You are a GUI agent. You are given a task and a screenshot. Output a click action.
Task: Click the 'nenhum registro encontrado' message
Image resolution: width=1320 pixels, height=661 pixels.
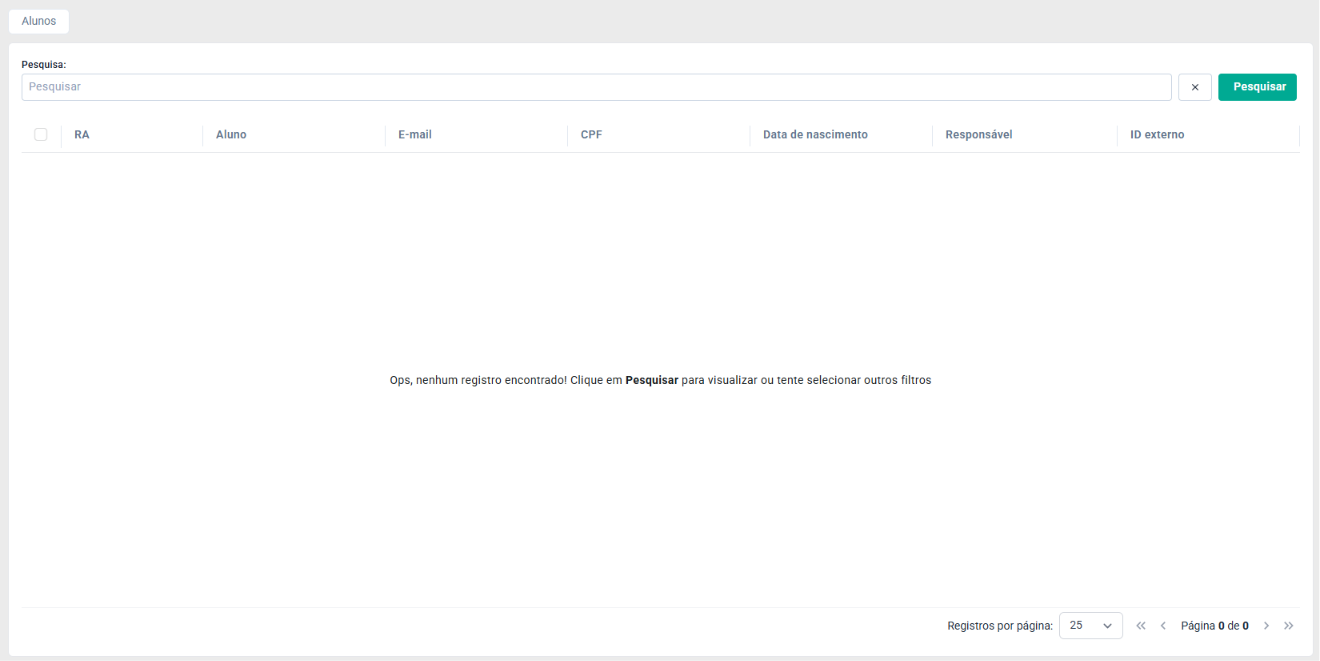(x=660, y=380)
